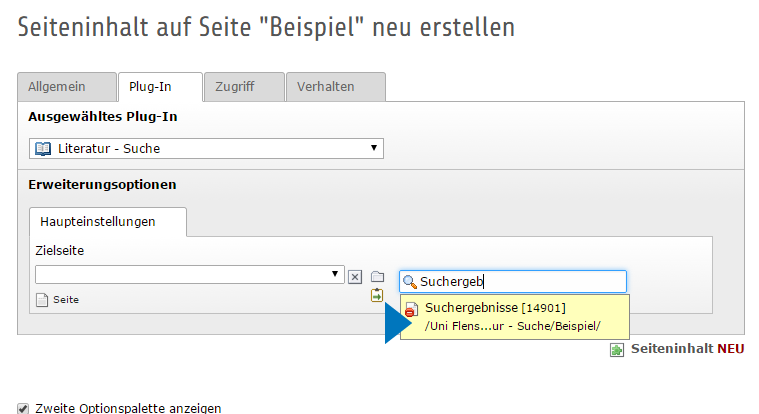Toggle Zweite Optionspalette anzeigen checkbox
Screen dimensions: 759x414
point(23,408)
